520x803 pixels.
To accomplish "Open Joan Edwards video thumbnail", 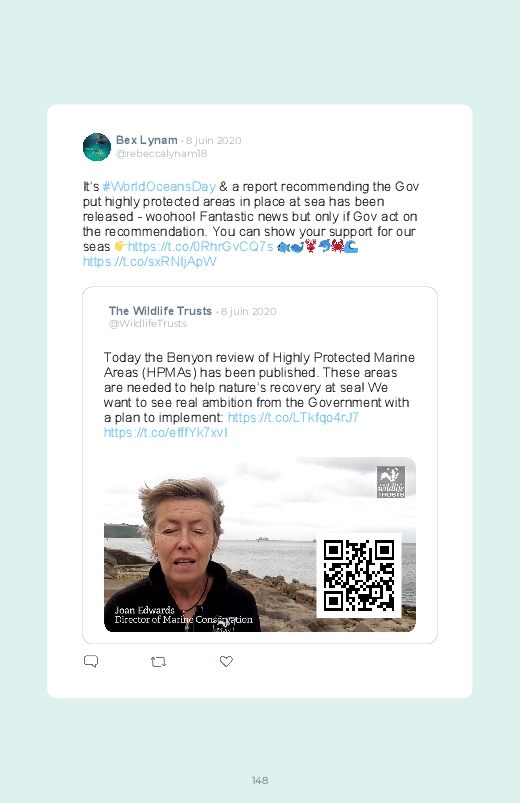I will (x=260, y=544).
